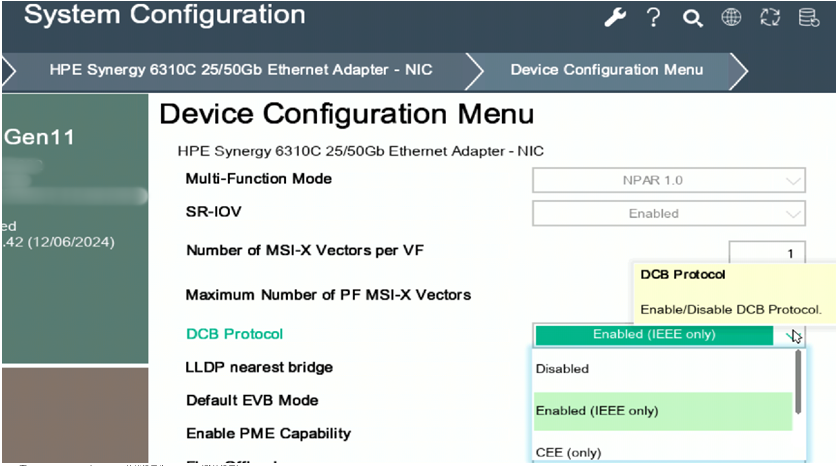Viewport: 838px width, 466px height.
Task: Click the circular arrows refresh icon
Action: pyautogui.click(x=770, y=18)
